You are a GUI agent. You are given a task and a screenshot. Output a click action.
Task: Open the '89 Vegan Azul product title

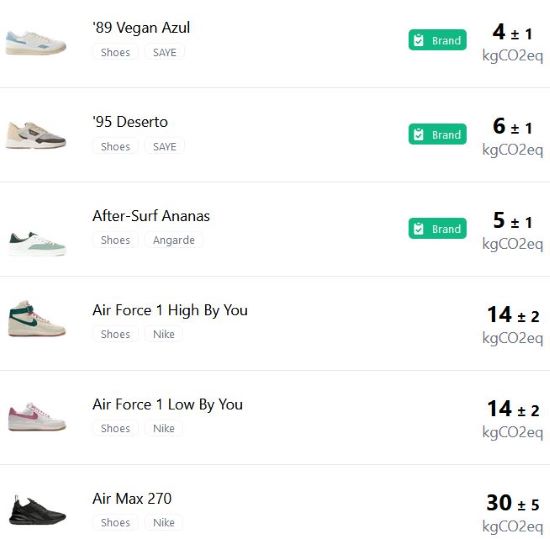pos(141,28)
